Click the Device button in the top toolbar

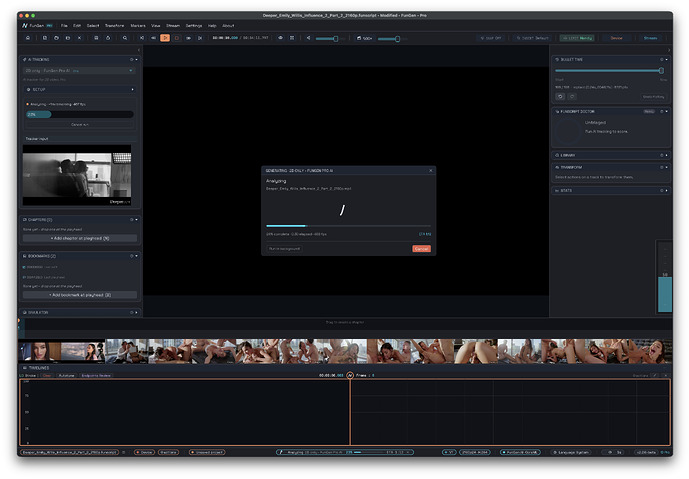pos(616,38)
